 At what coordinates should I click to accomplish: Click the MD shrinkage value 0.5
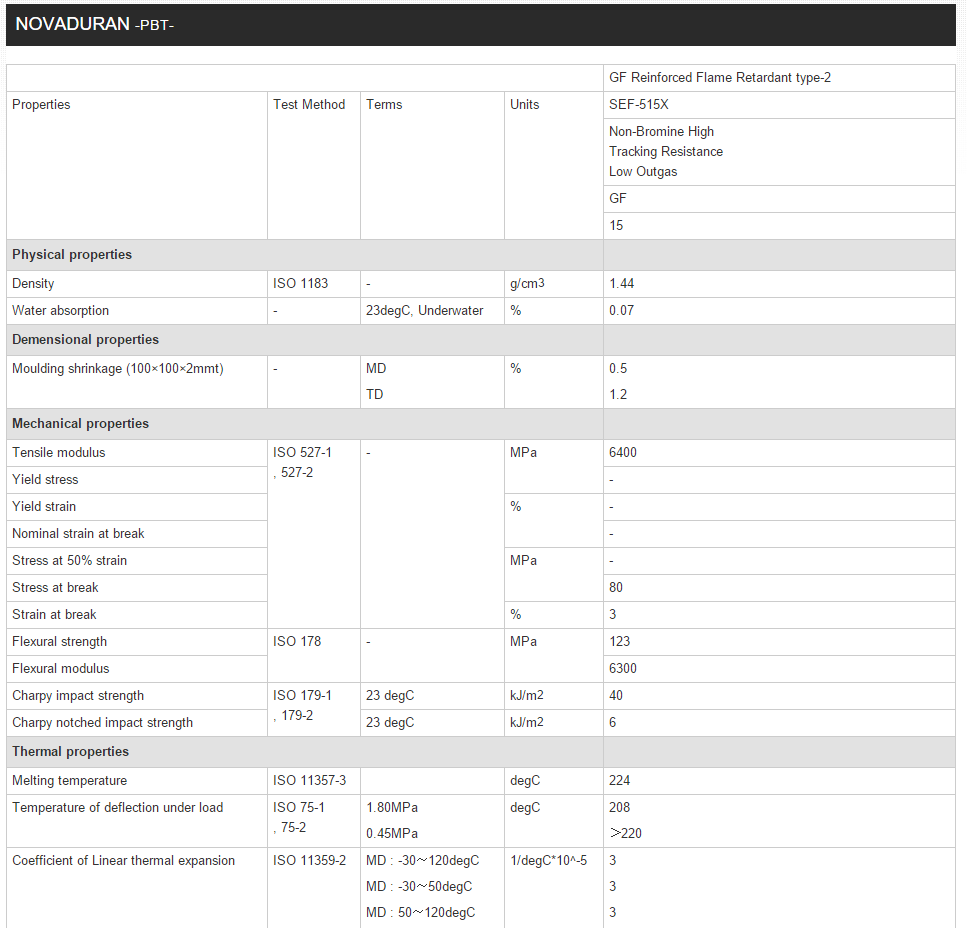[x=618, y=369]
